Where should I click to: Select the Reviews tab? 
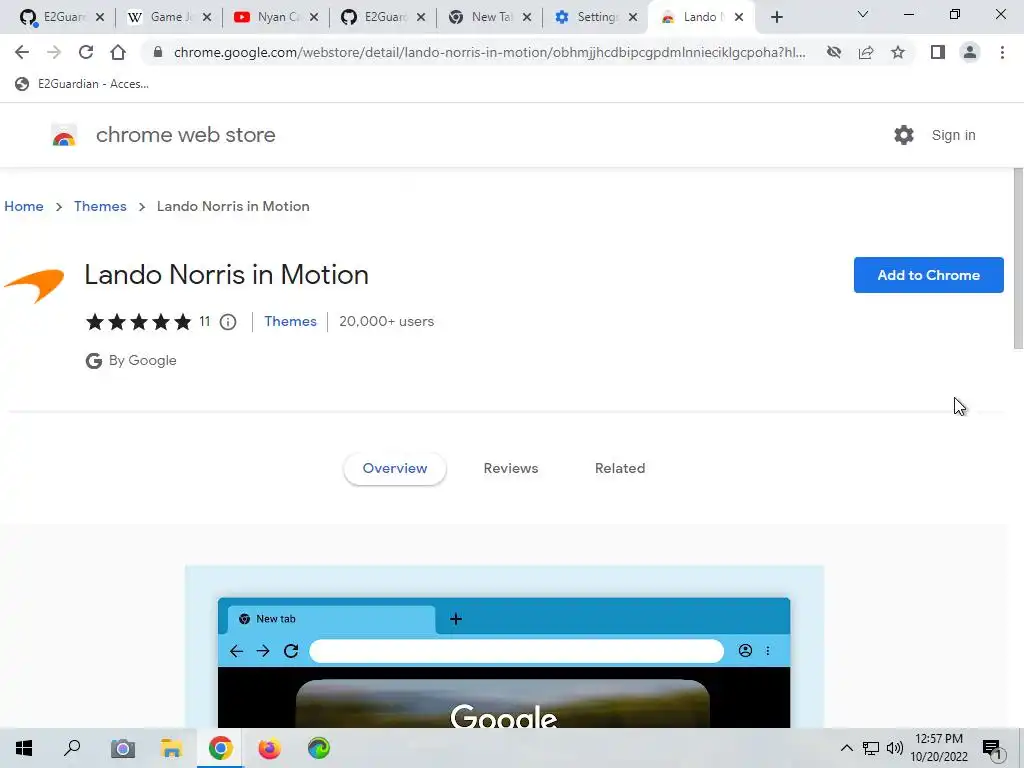coord(511,468)
